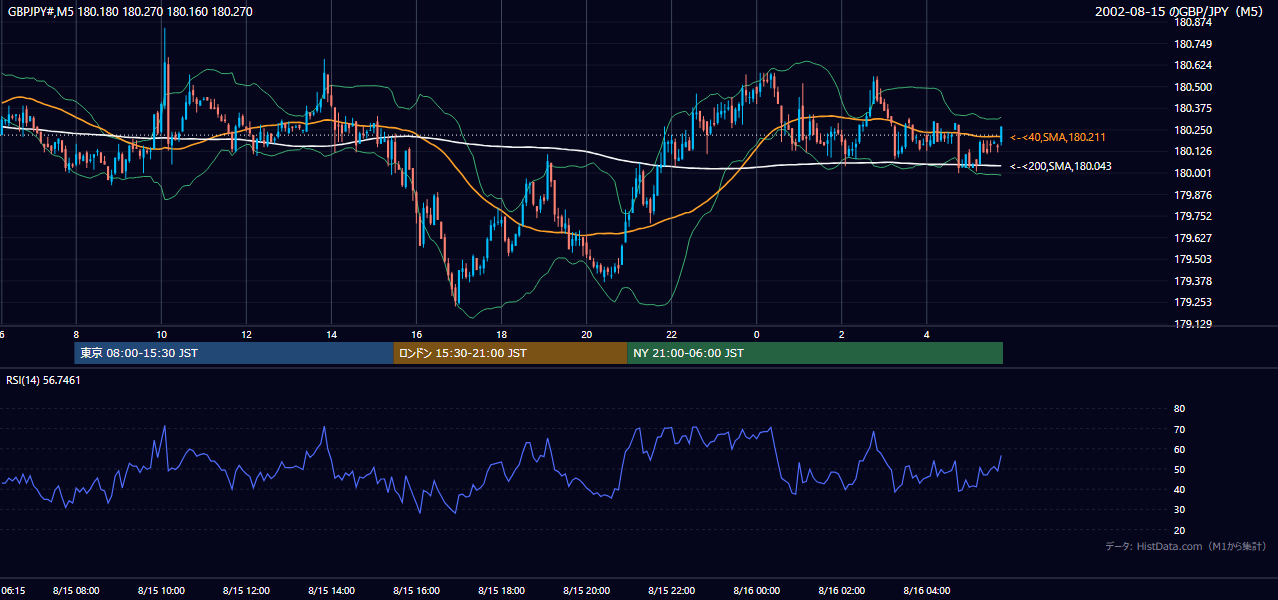The image size is (1278, 600).
Task: Click the 180.001 price axis label
Action: pos(1194,173)
